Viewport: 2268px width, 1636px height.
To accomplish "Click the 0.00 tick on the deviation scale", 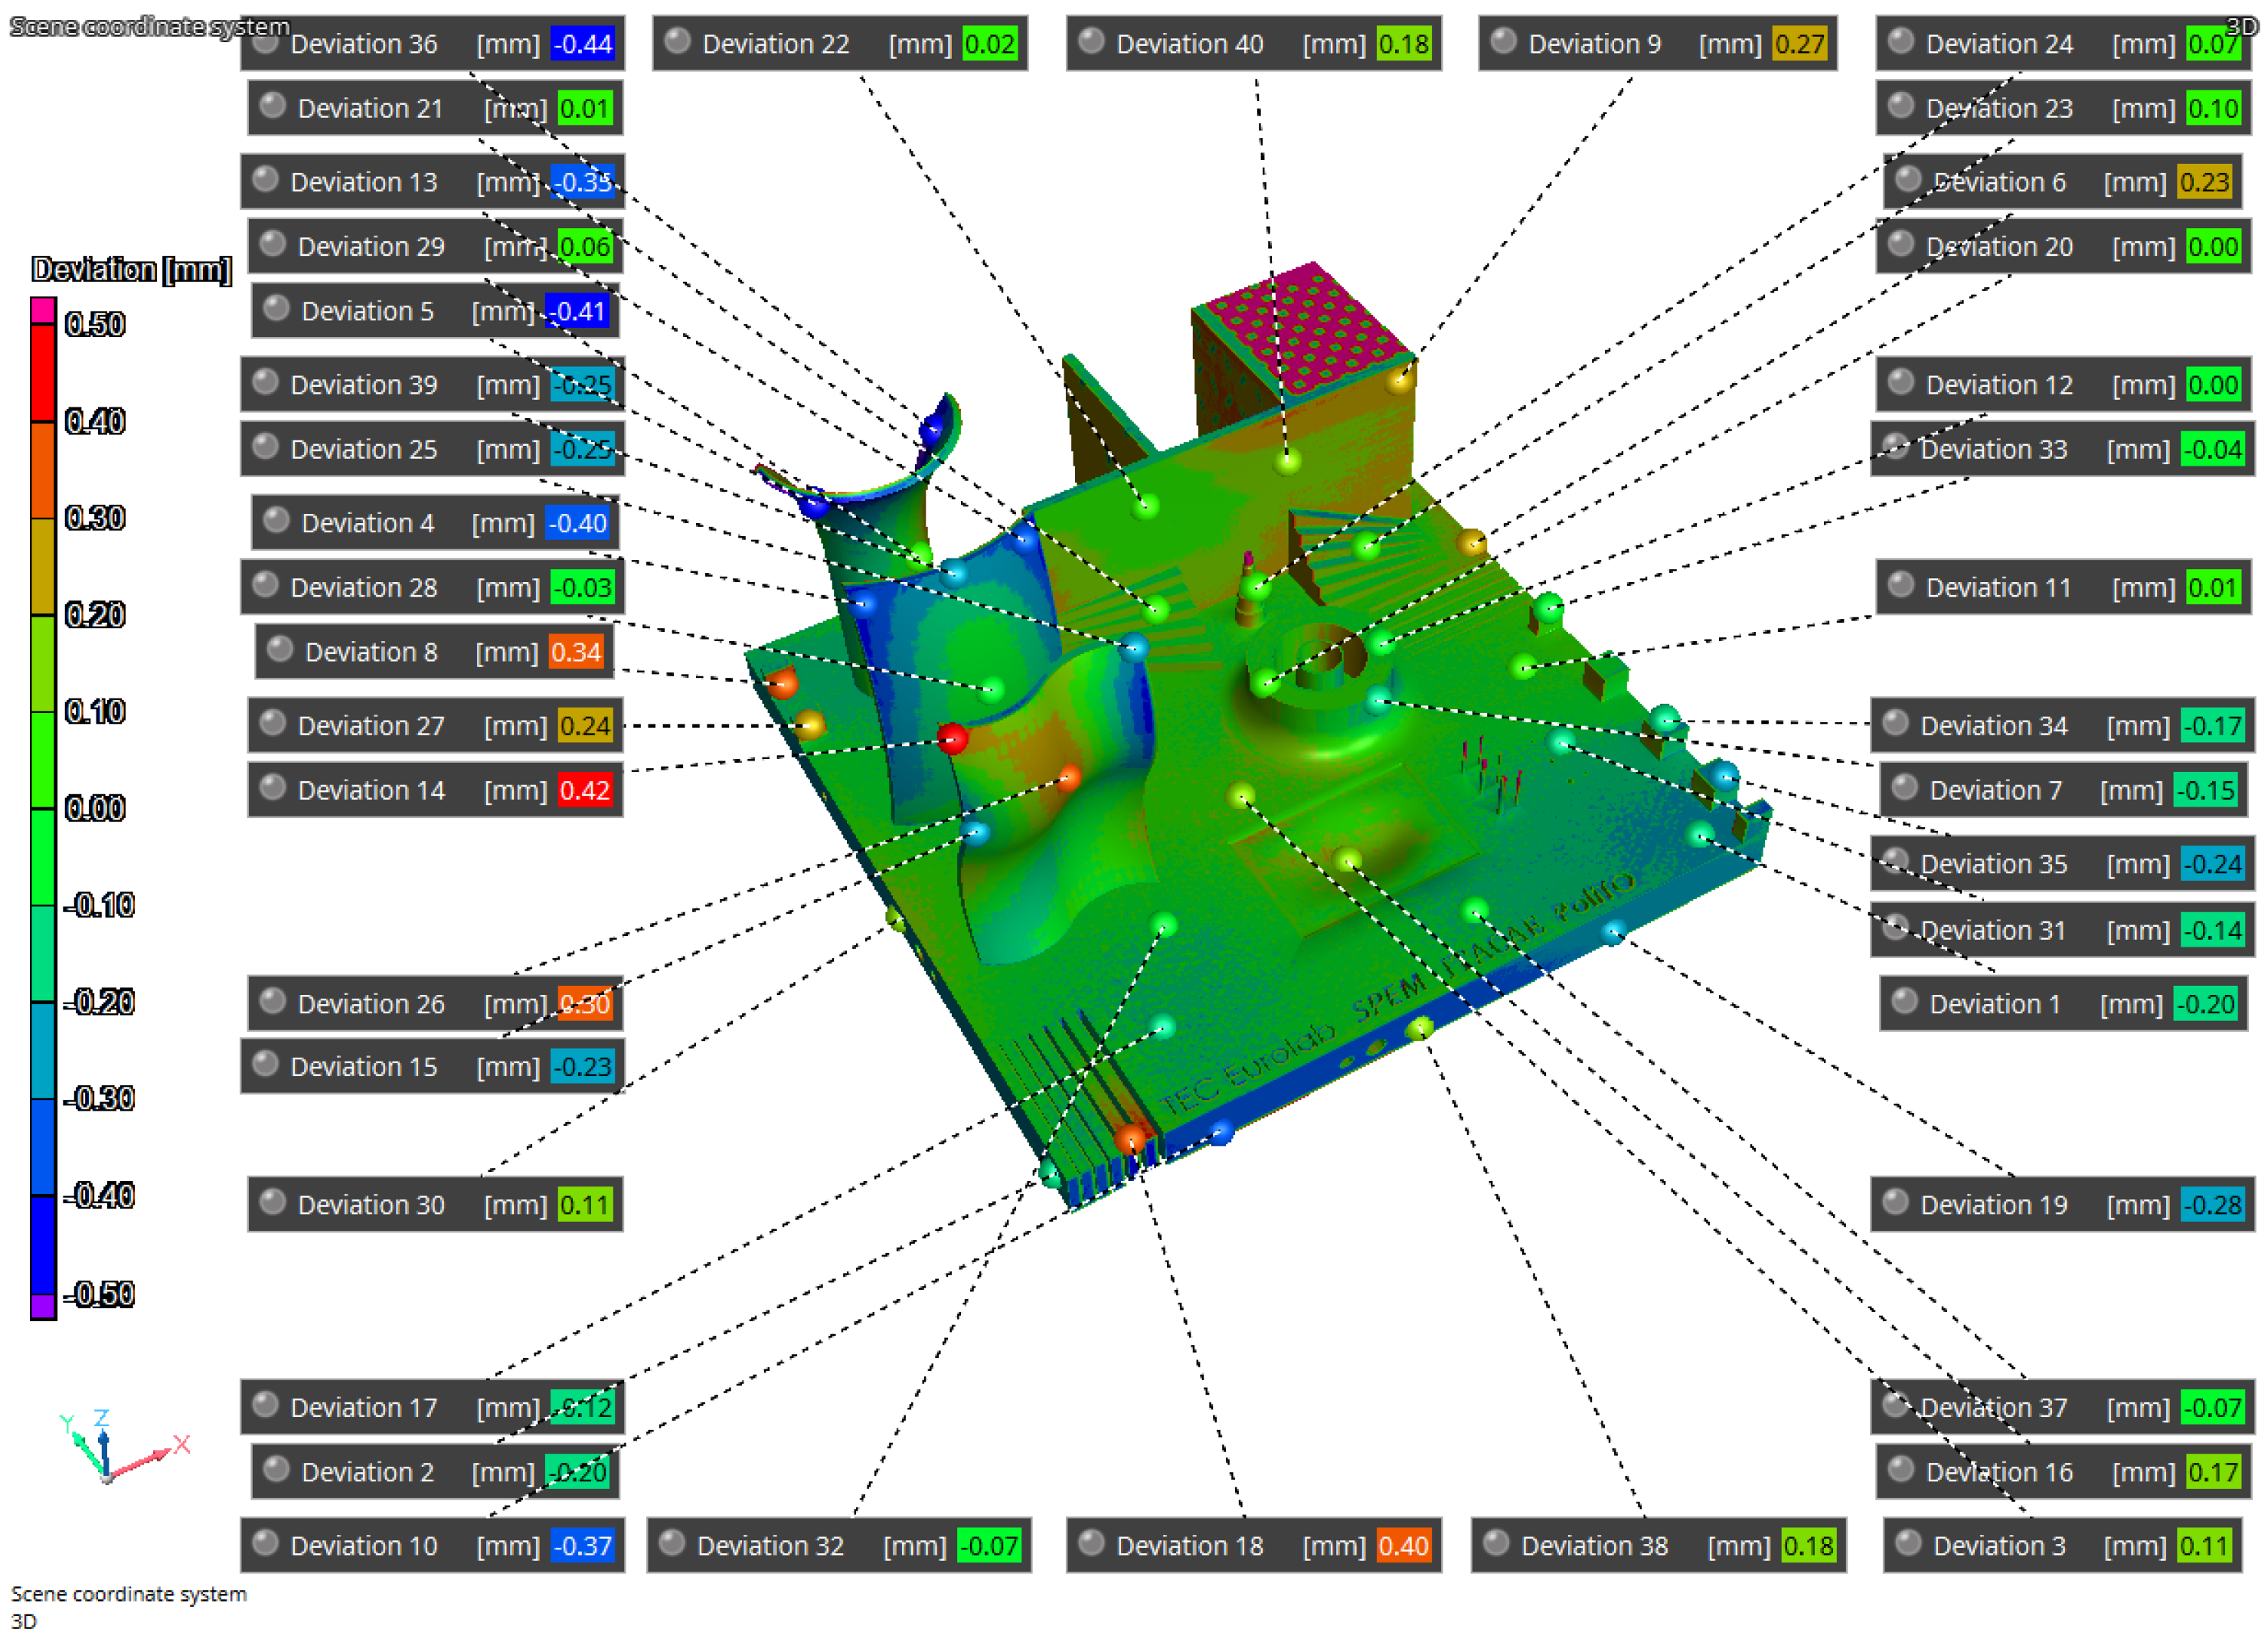I will point(95,808).
